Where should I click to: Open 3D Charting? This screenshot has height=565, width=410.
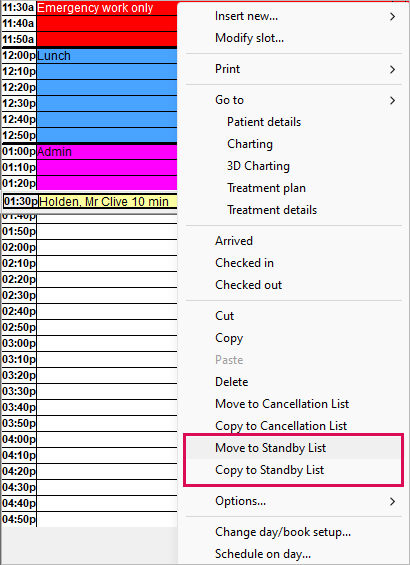click(x=258, y=166)
